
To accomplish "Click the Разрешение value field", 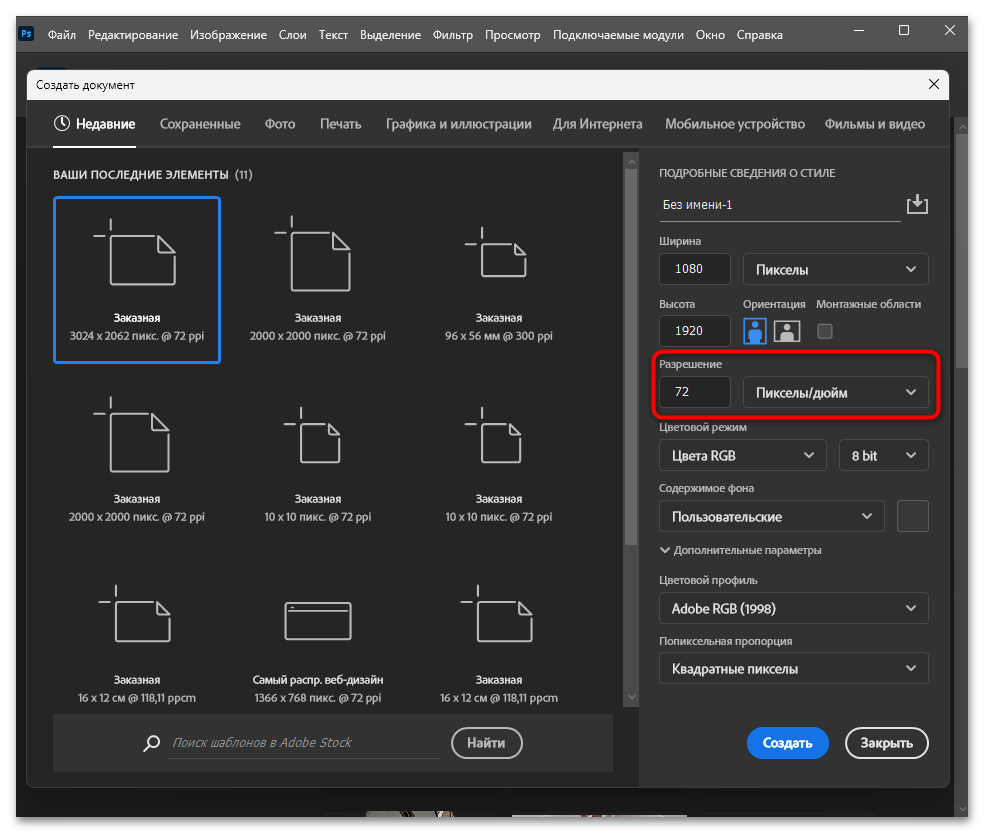I will 695,392.
